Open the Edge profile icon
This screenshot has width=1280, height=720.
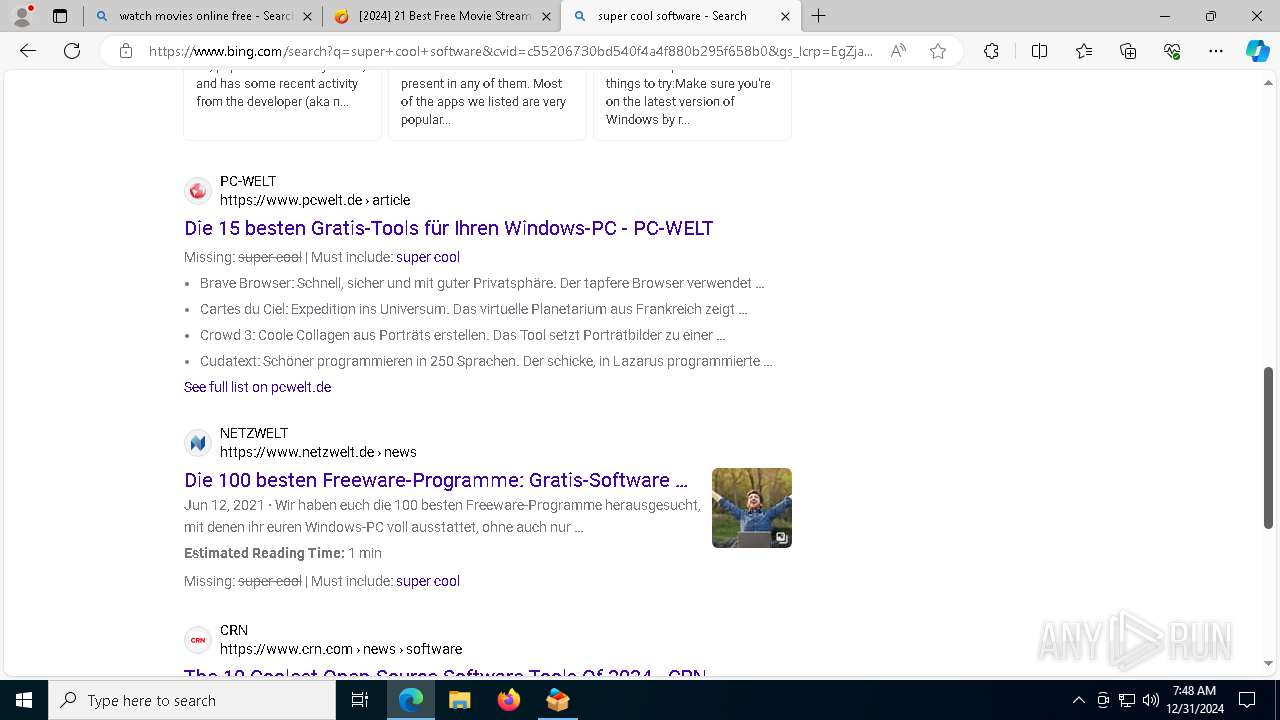(22, 16)
